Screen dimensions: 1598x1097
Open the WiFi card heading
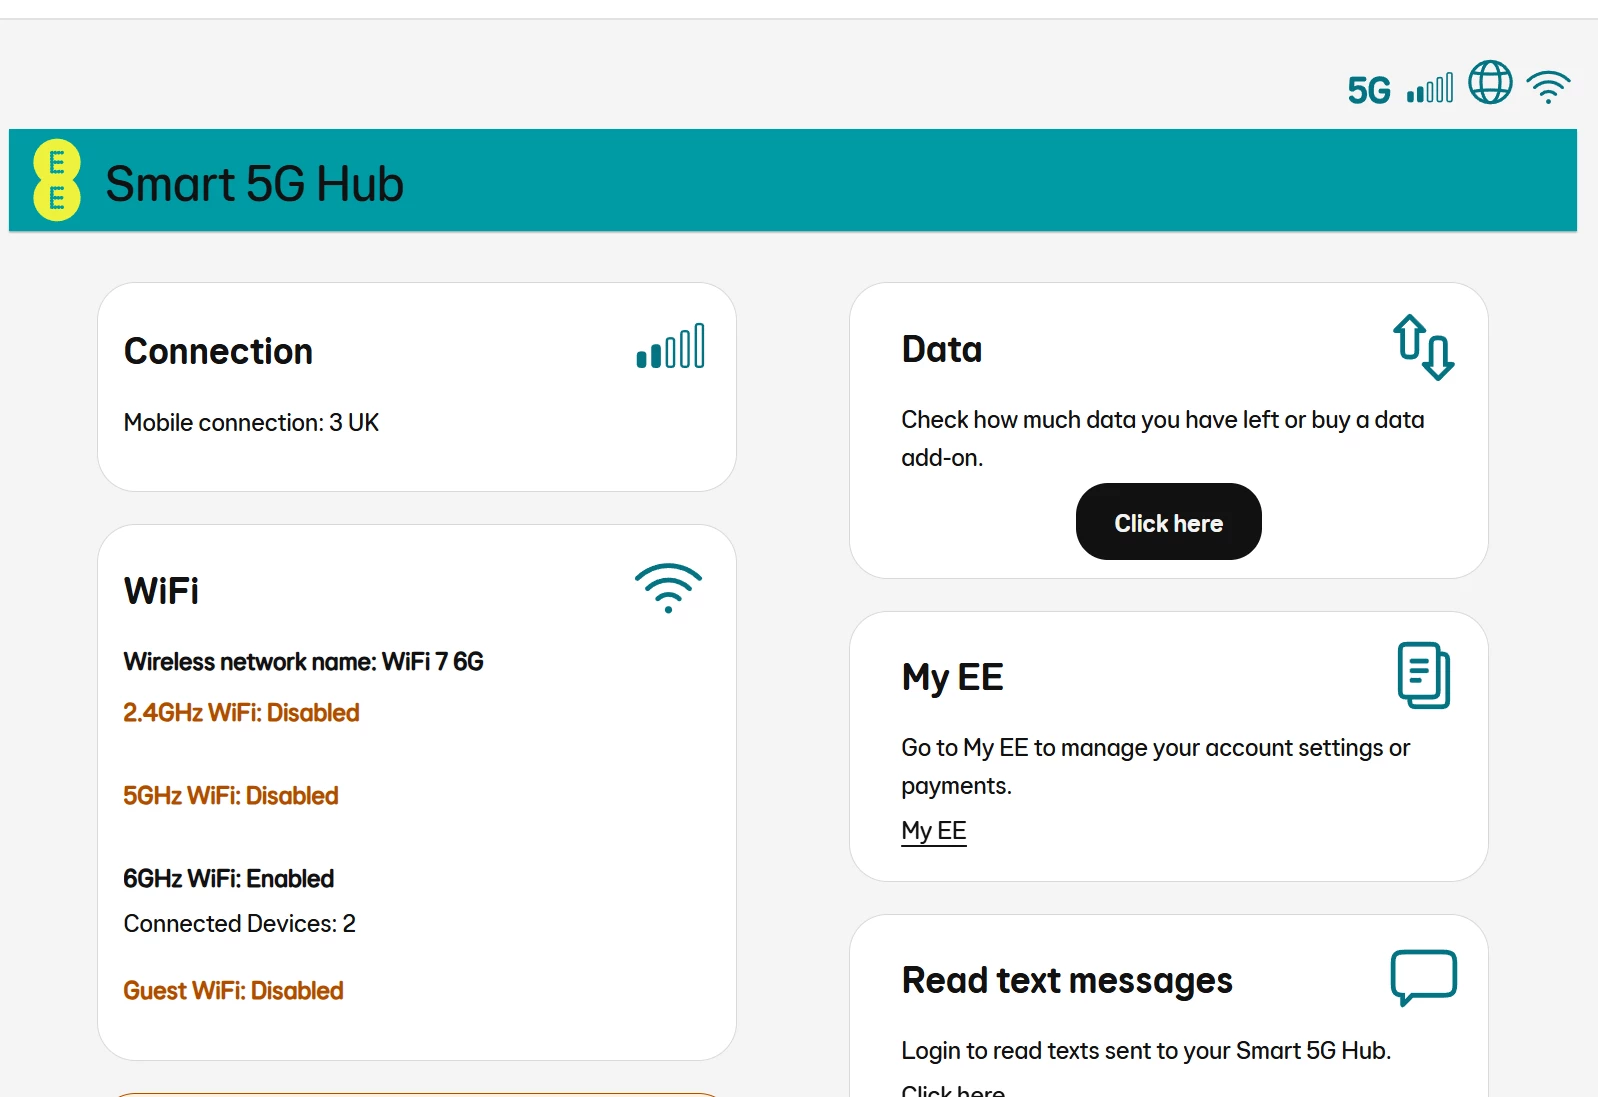[161, 591]
